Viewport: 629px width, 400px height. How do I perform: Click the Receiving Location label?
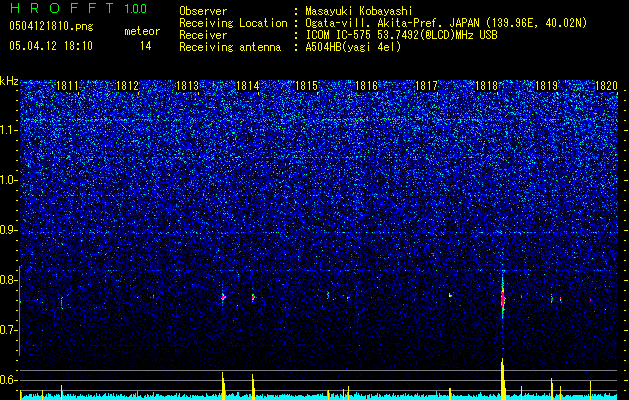[233, 23]
